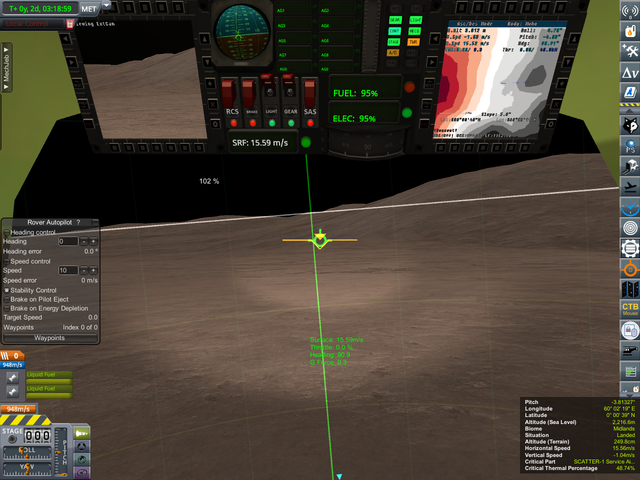The width and height of the screenshot is (640, 480).
Task: Enable Speed control checkbox
Action: [7, 261]
